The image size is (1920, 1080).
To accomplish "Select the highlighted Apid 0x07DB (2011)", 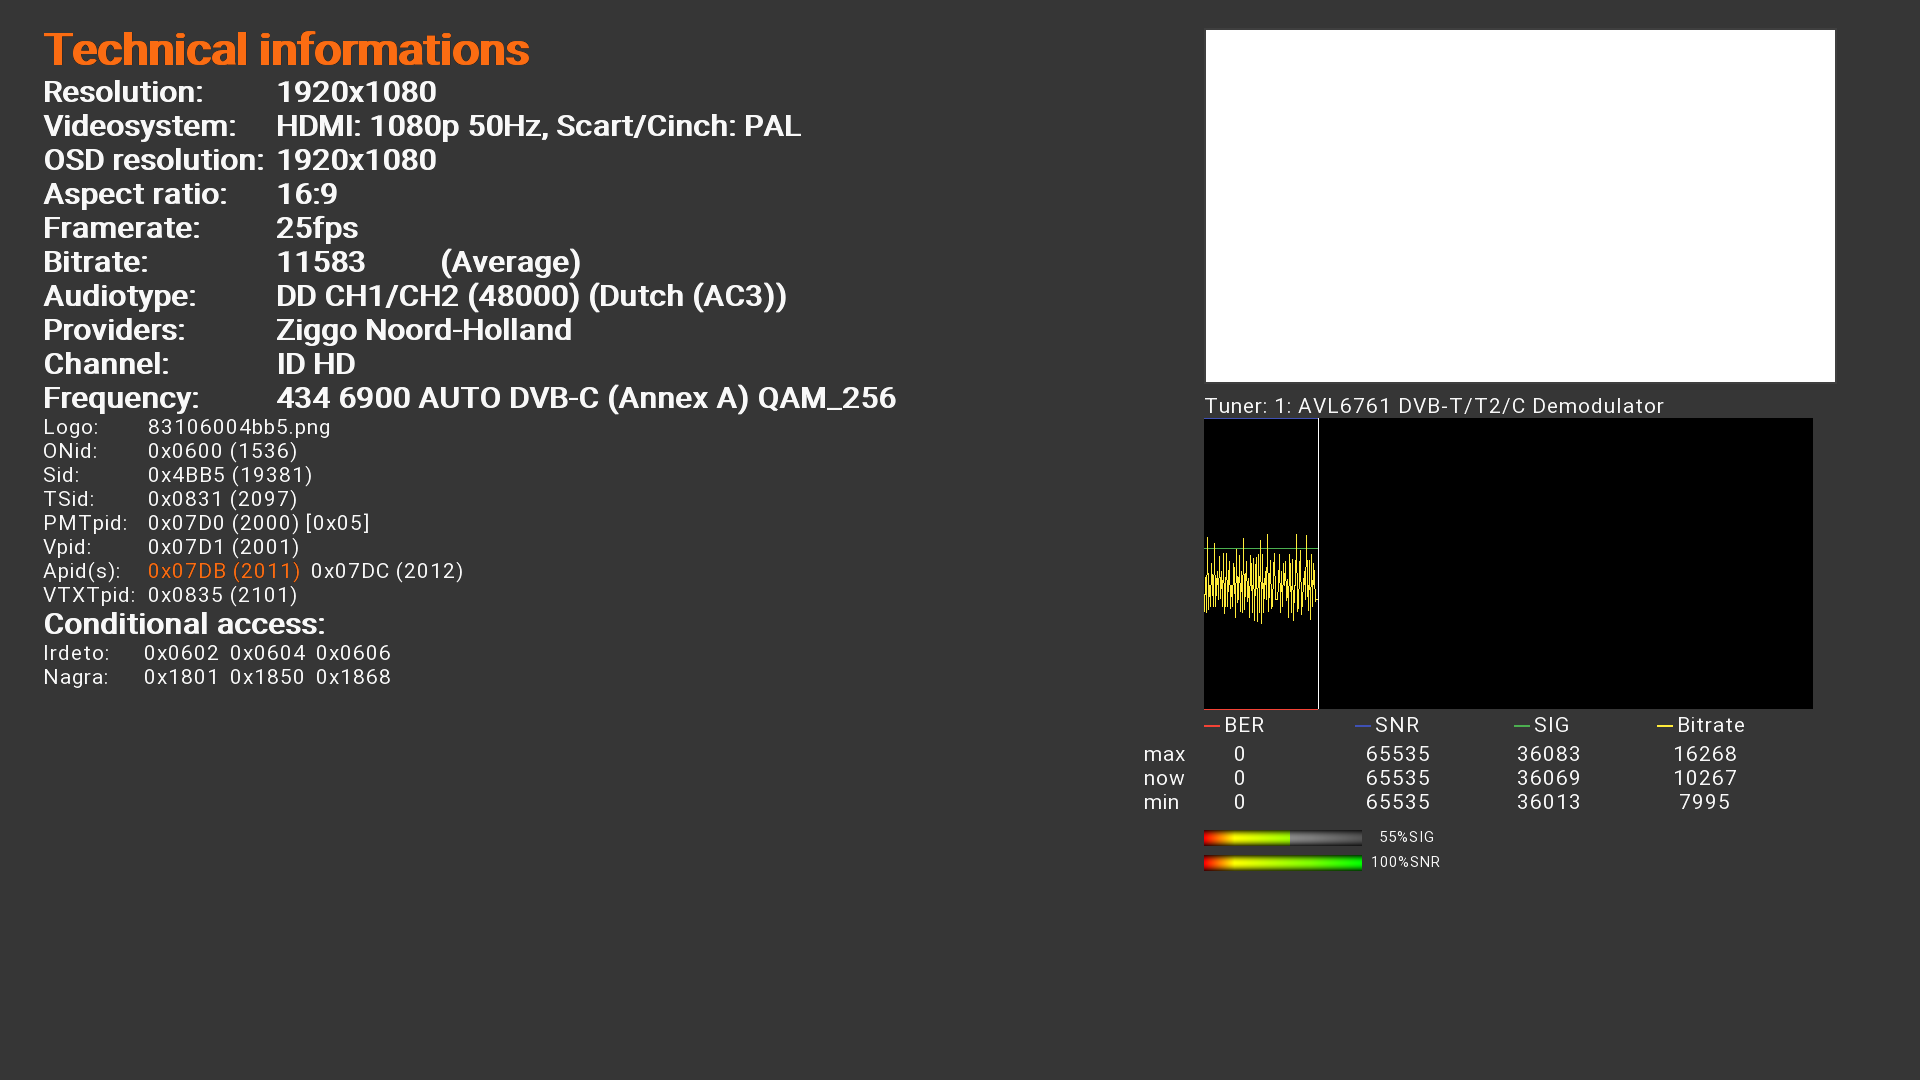I will pos(224,571).
